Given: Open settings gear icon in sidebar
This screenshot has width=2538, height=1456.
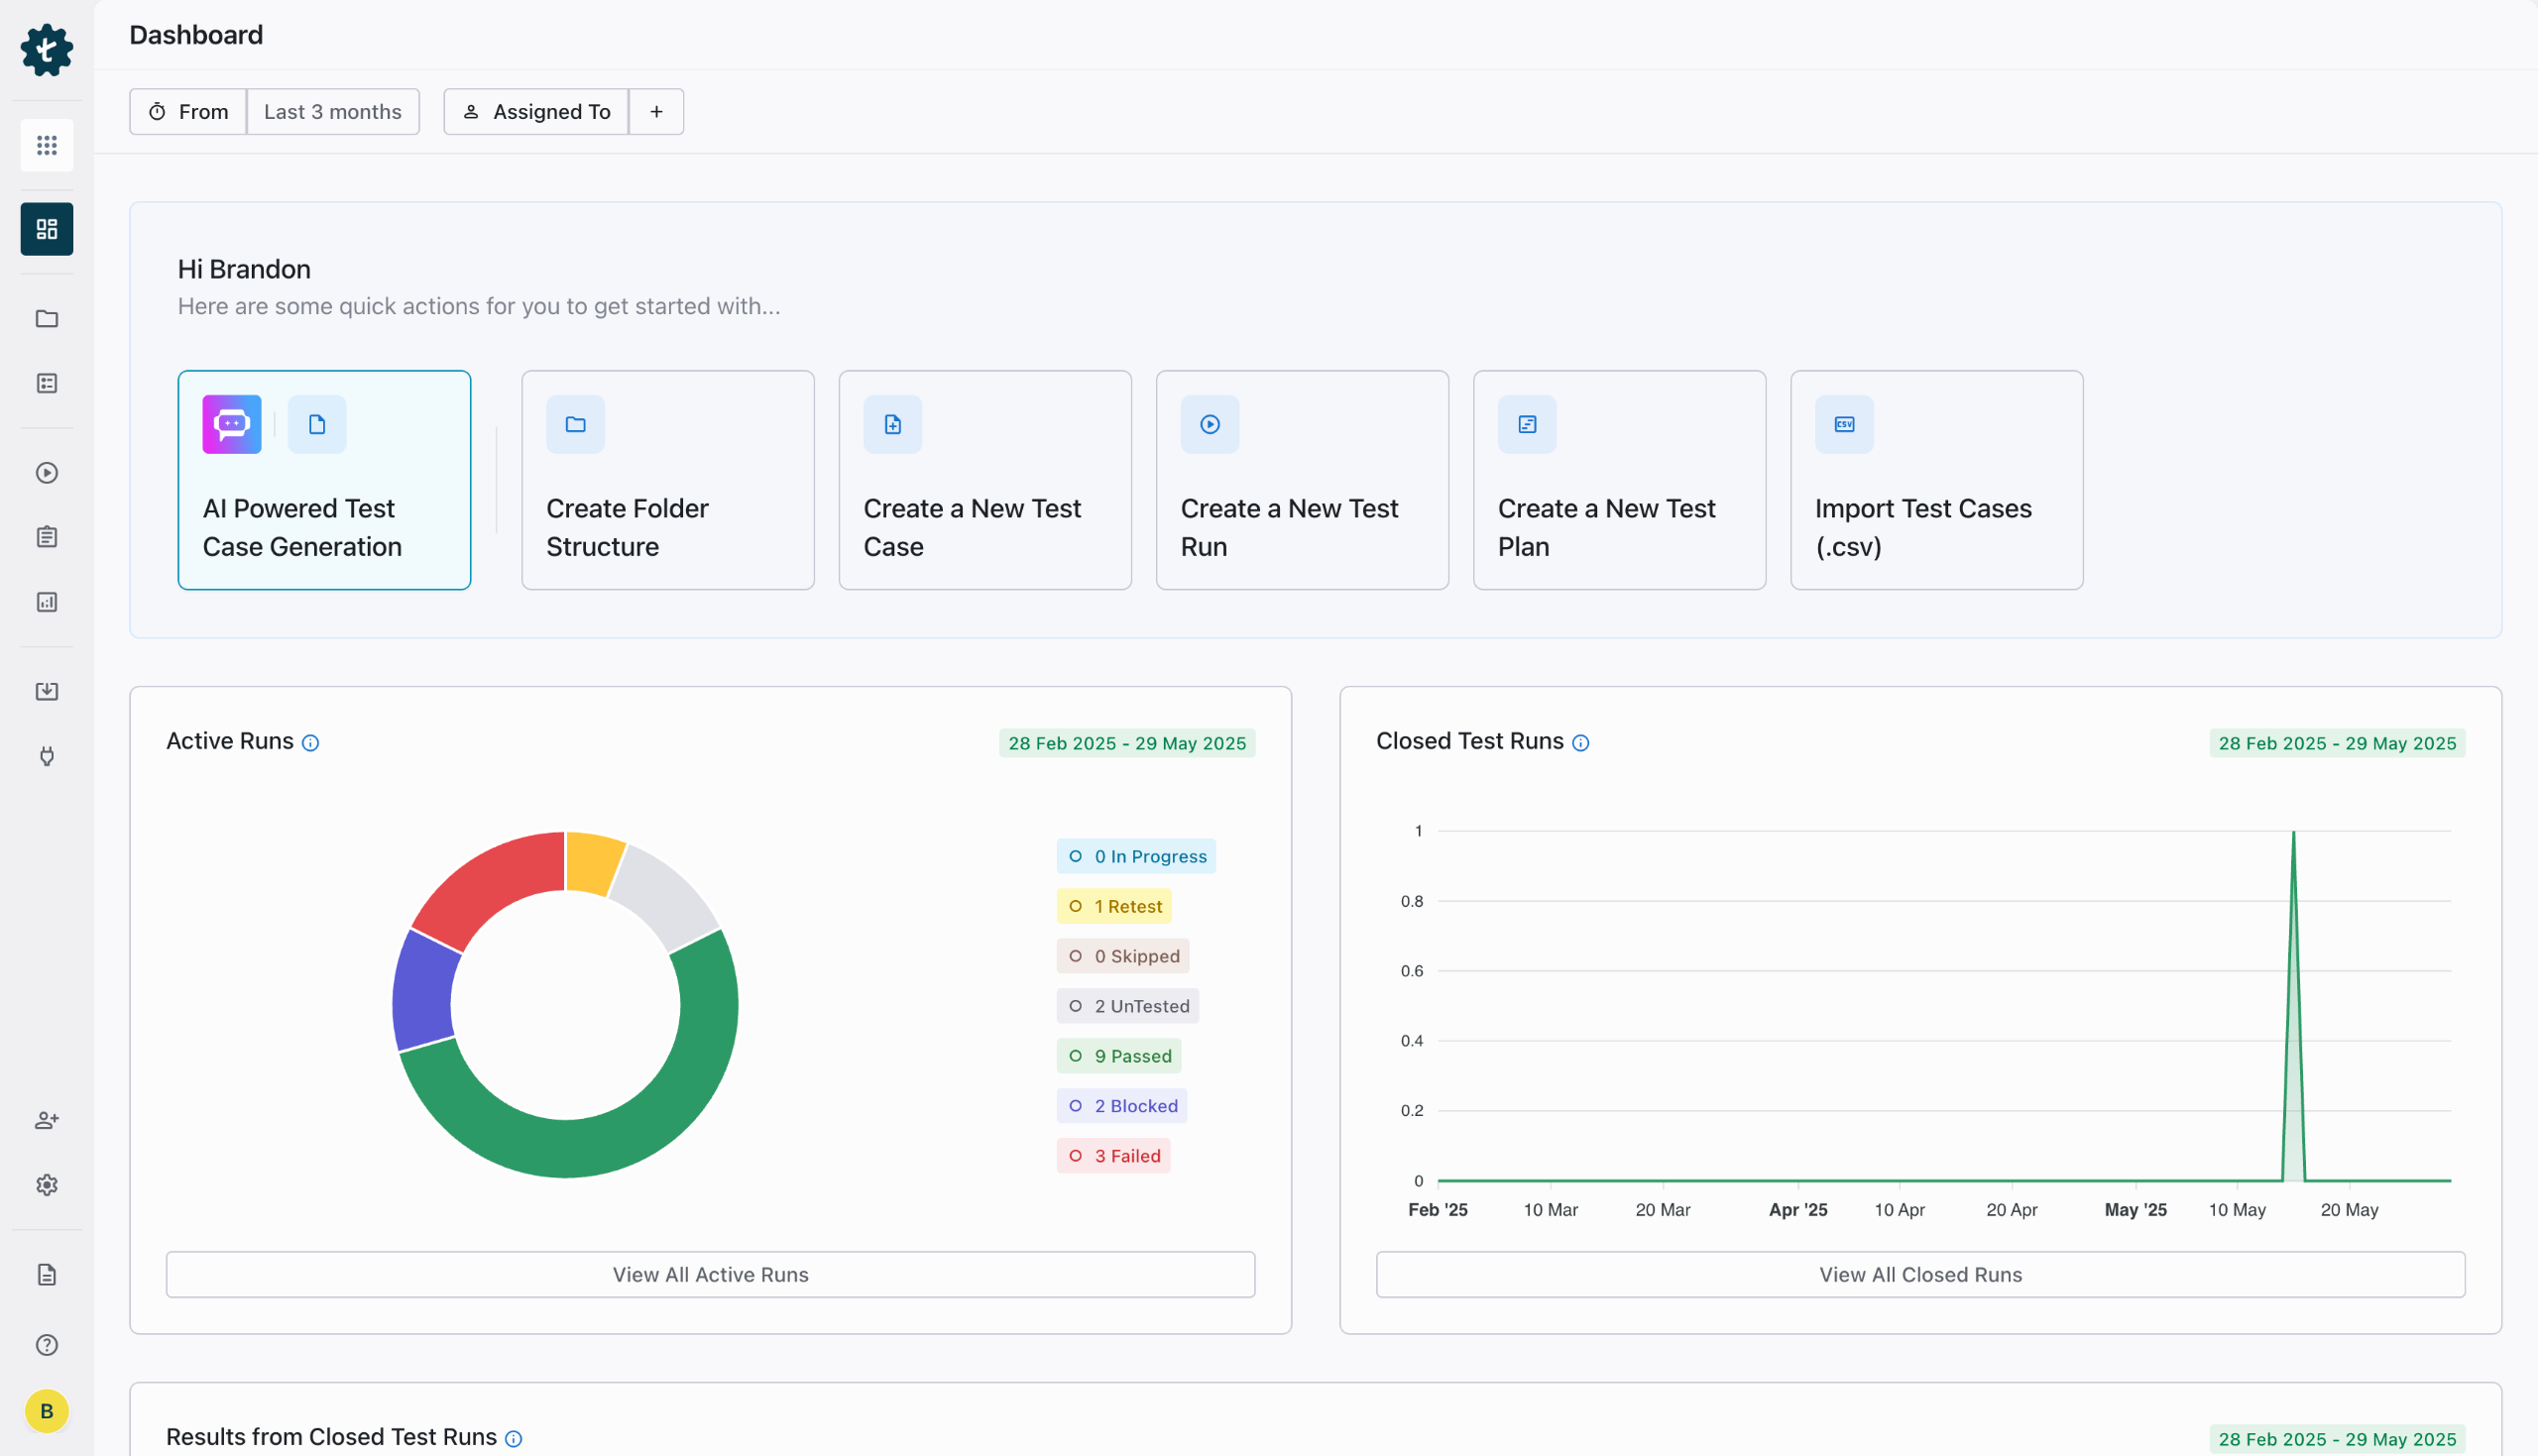Looking at the screenshot, I should pyautogui.click(x=47, y=1185).
